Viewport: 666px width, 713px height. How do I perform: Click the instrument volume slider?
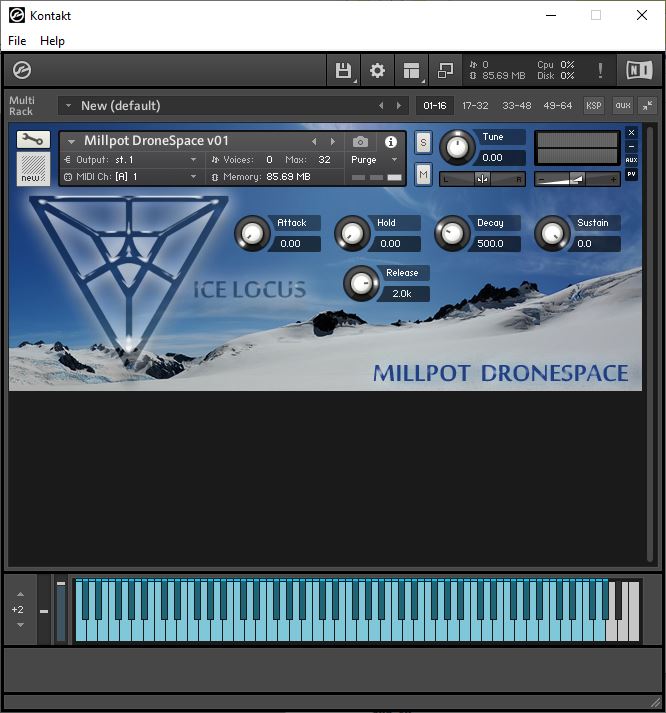point(577,179)
